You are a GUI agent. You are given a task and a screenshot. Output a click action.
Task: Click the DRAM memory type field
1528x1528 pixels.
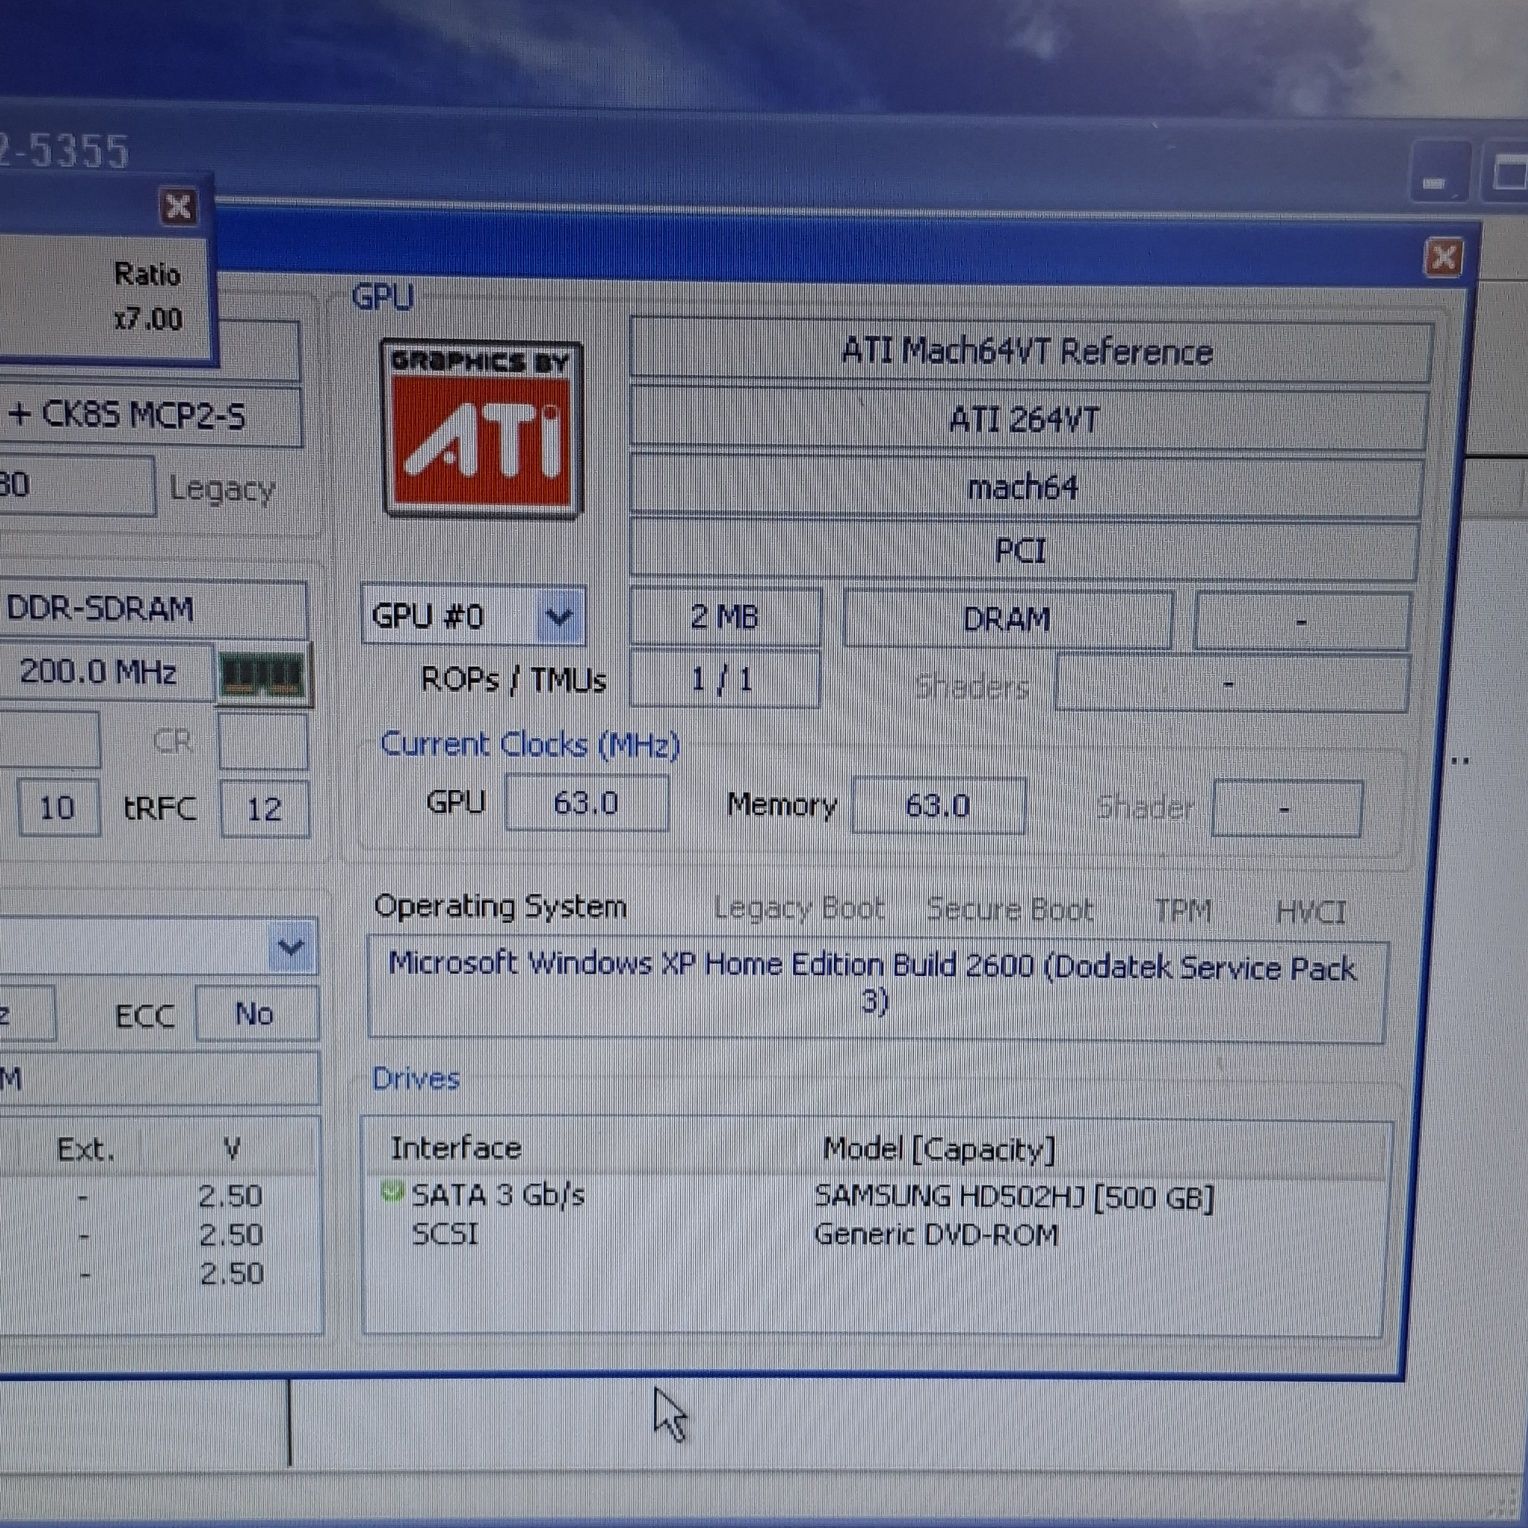(x=1007, y=619)
